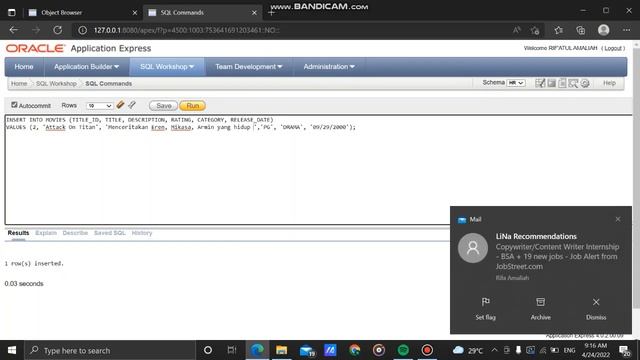Click the browser back arrow
This screenshot has width=640, height=360.
(13, 30)
